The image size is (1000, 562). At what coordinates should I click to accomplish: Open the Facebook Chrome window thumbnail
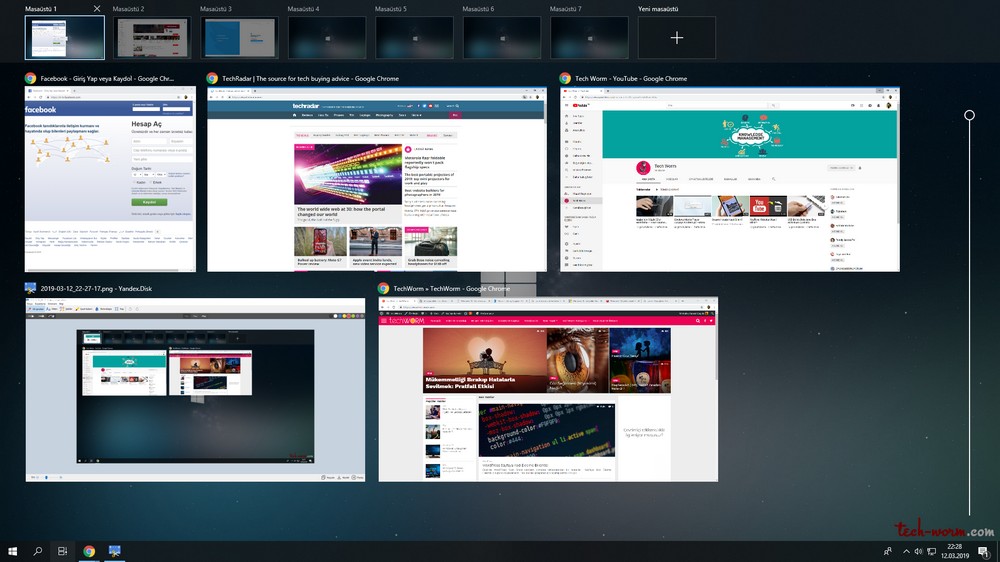tap(110, 178)
